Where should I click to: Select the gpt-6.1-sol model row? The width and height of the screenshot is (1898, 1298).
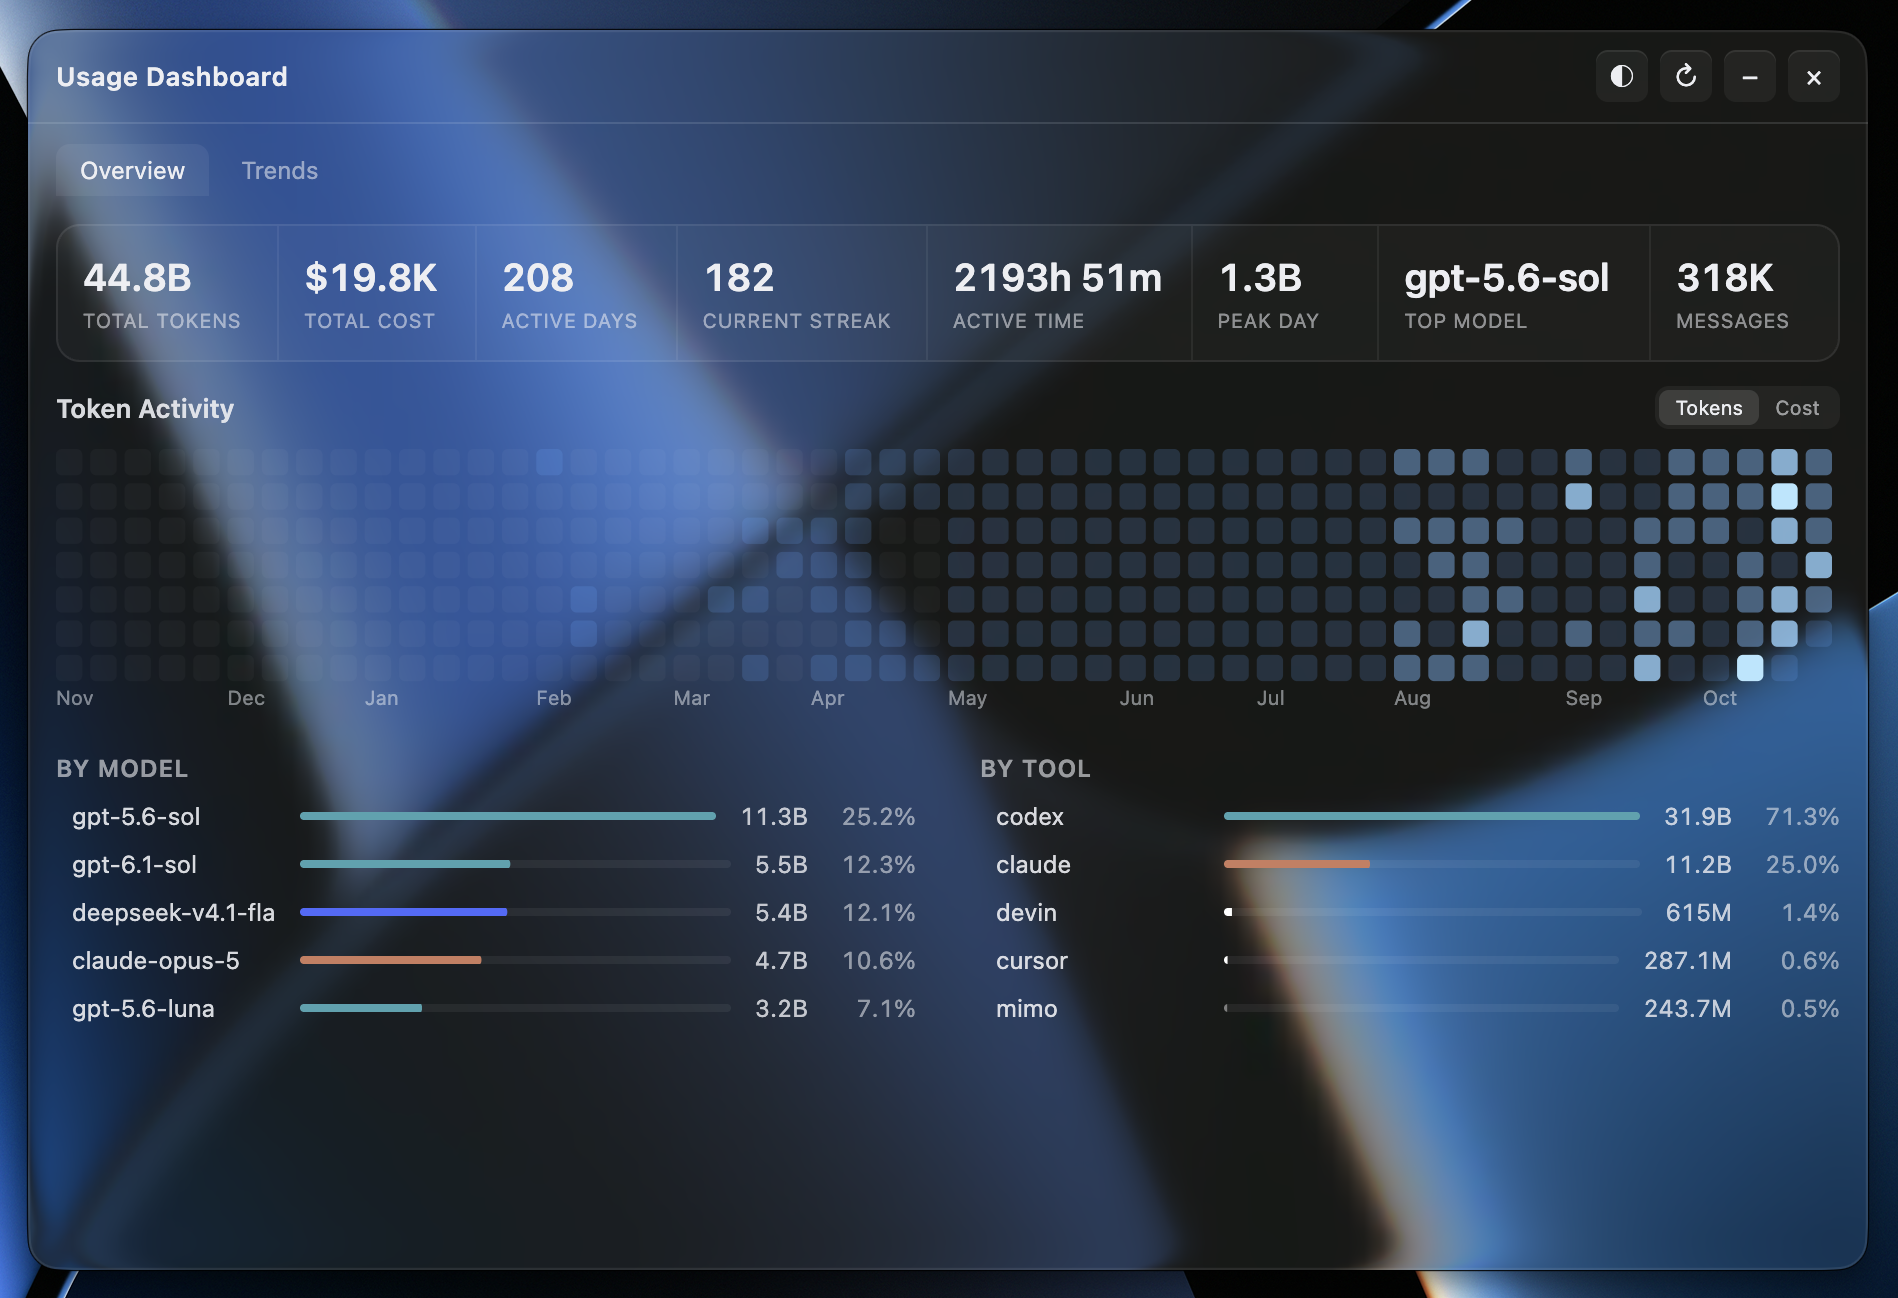tap(486, 865)
